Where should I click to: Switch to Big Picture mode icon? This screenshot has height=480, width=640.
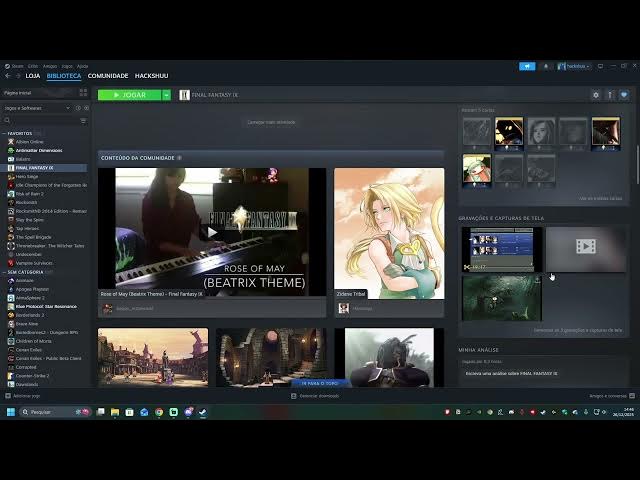click(x=600, y=66)
